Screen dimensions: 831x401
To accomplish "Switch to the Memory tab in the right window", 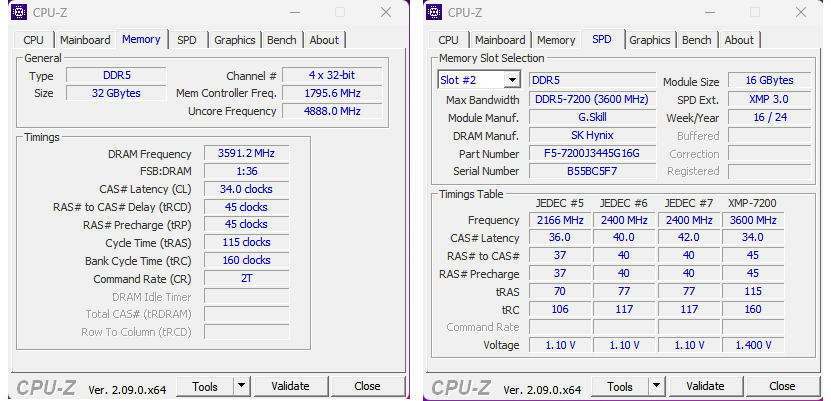I will tap(556, 40).
